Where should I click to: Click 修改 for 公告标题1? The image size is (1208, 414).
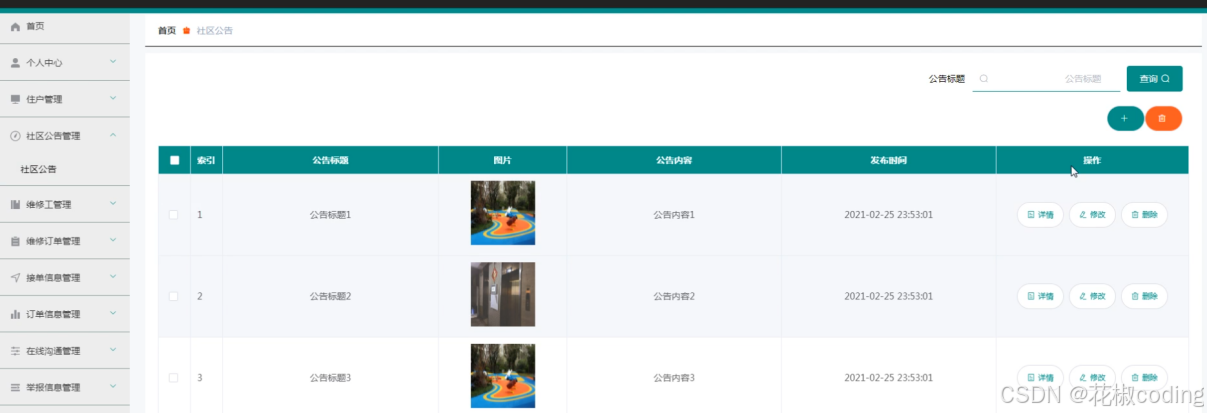[1092, 214]
